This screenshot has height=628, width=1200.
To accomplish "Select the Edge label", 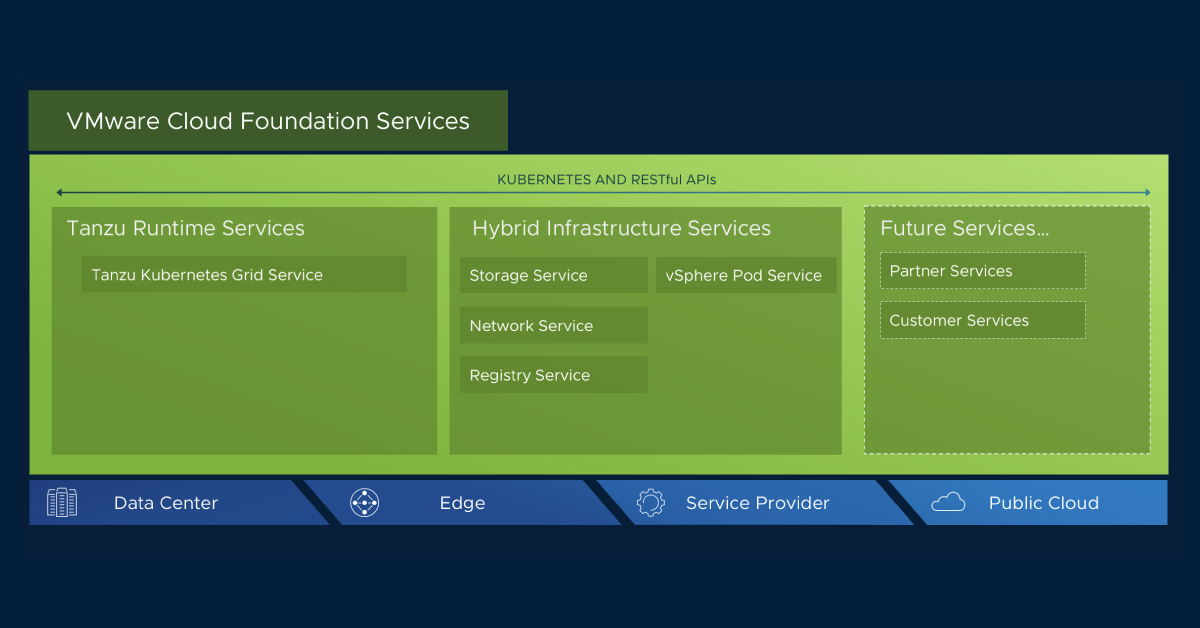I will coord(462,503).
